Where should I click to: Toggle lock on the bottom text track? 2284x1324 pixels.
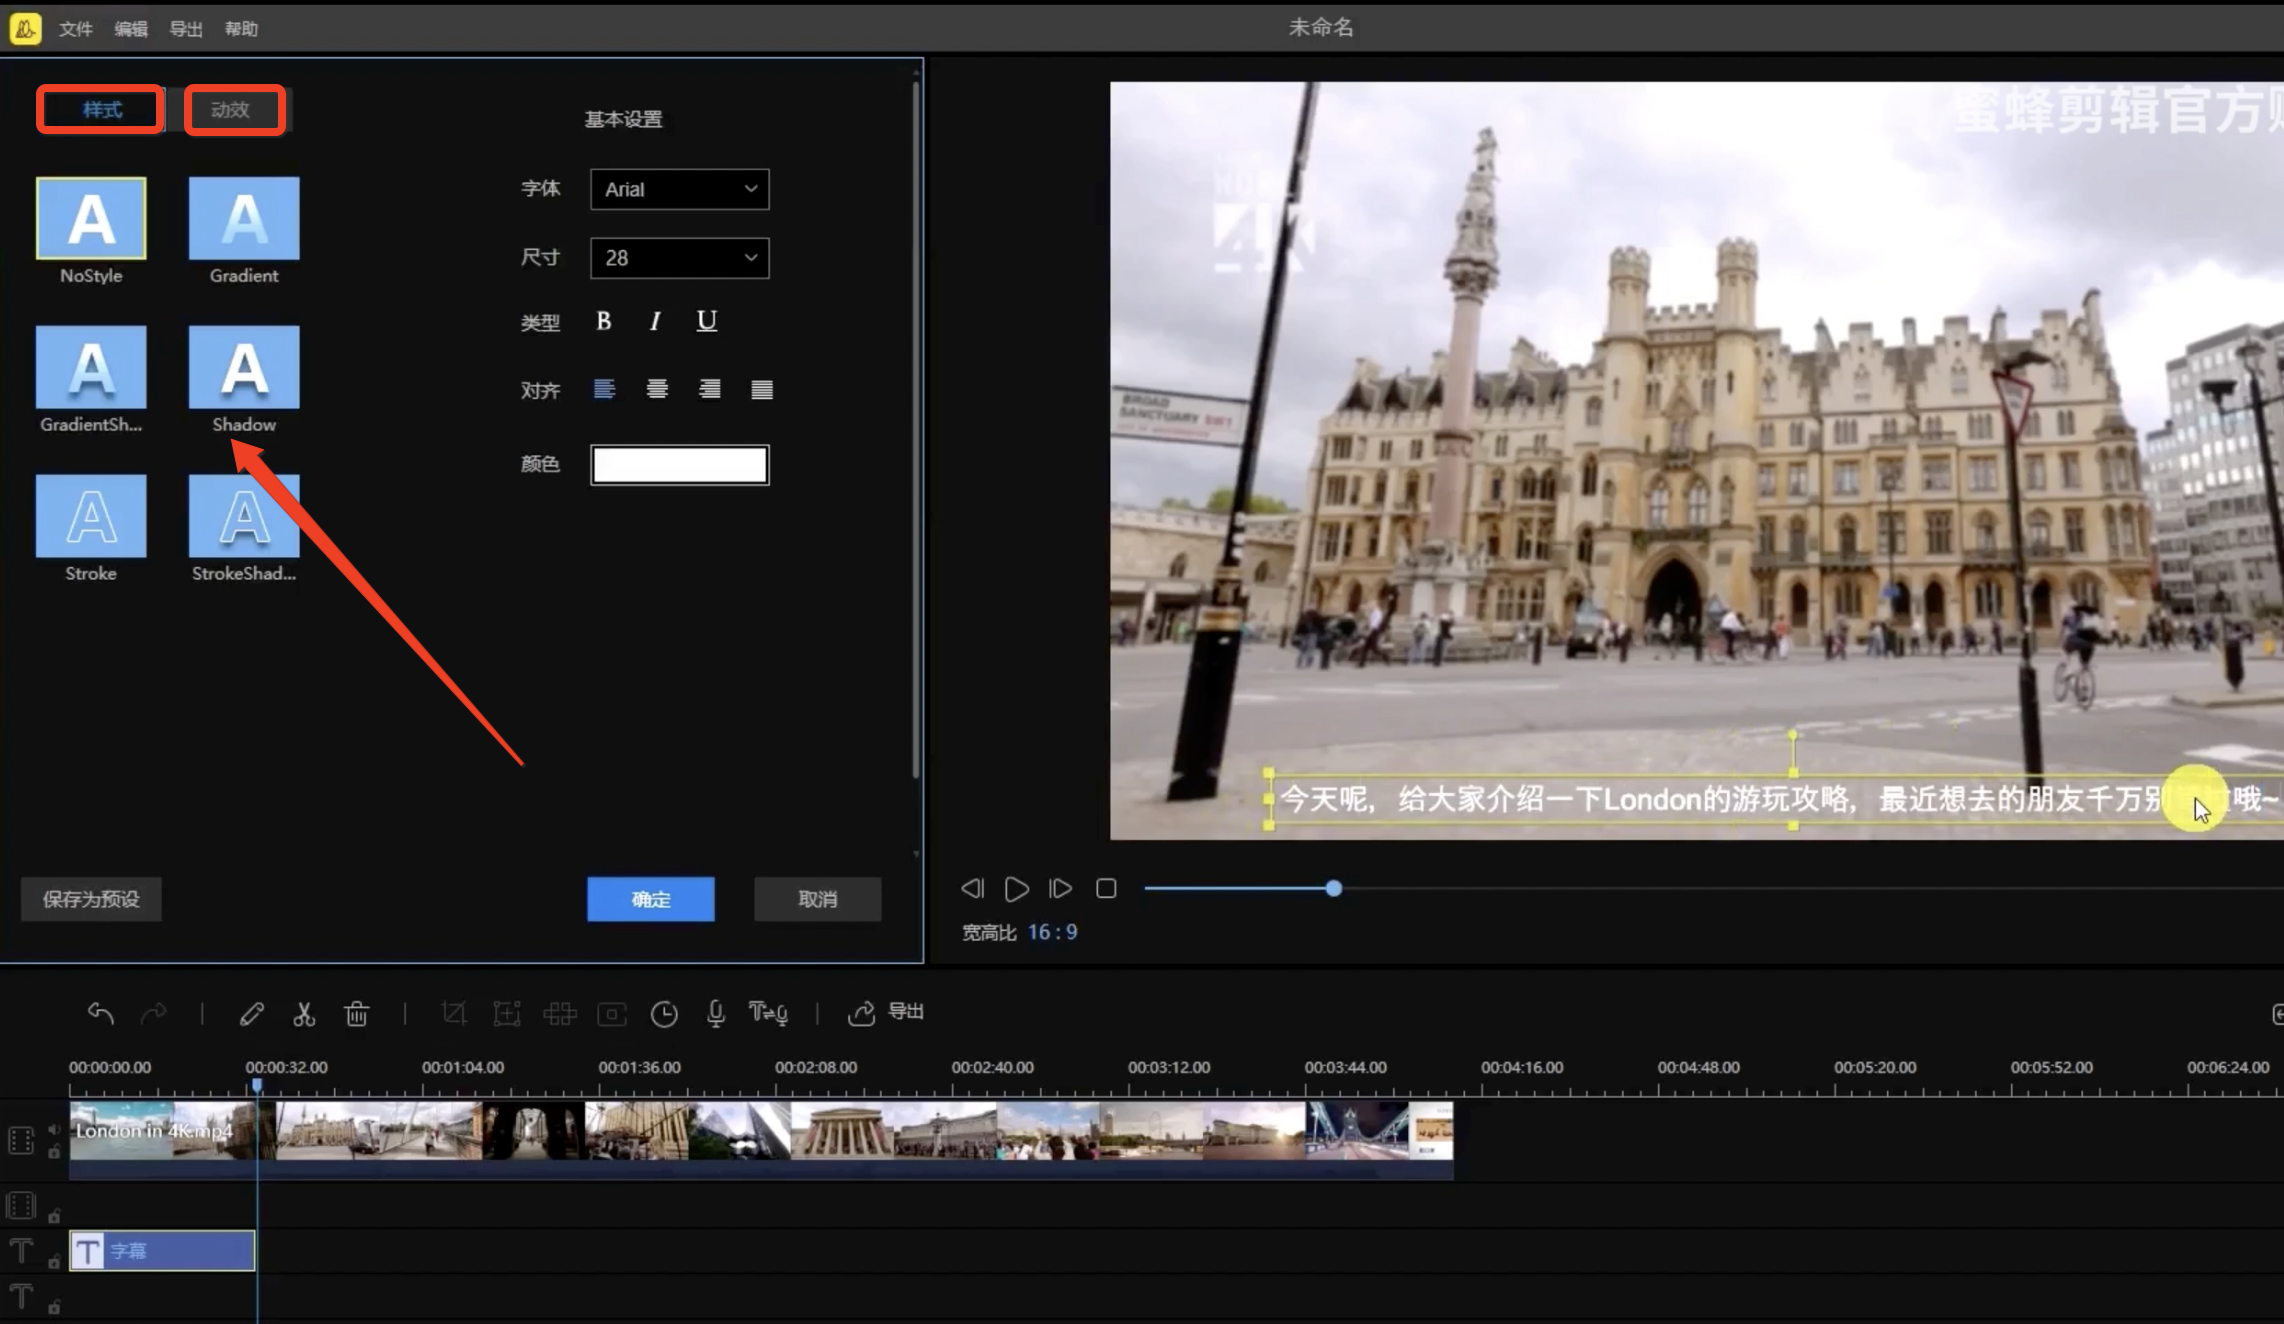(54, 1307)
